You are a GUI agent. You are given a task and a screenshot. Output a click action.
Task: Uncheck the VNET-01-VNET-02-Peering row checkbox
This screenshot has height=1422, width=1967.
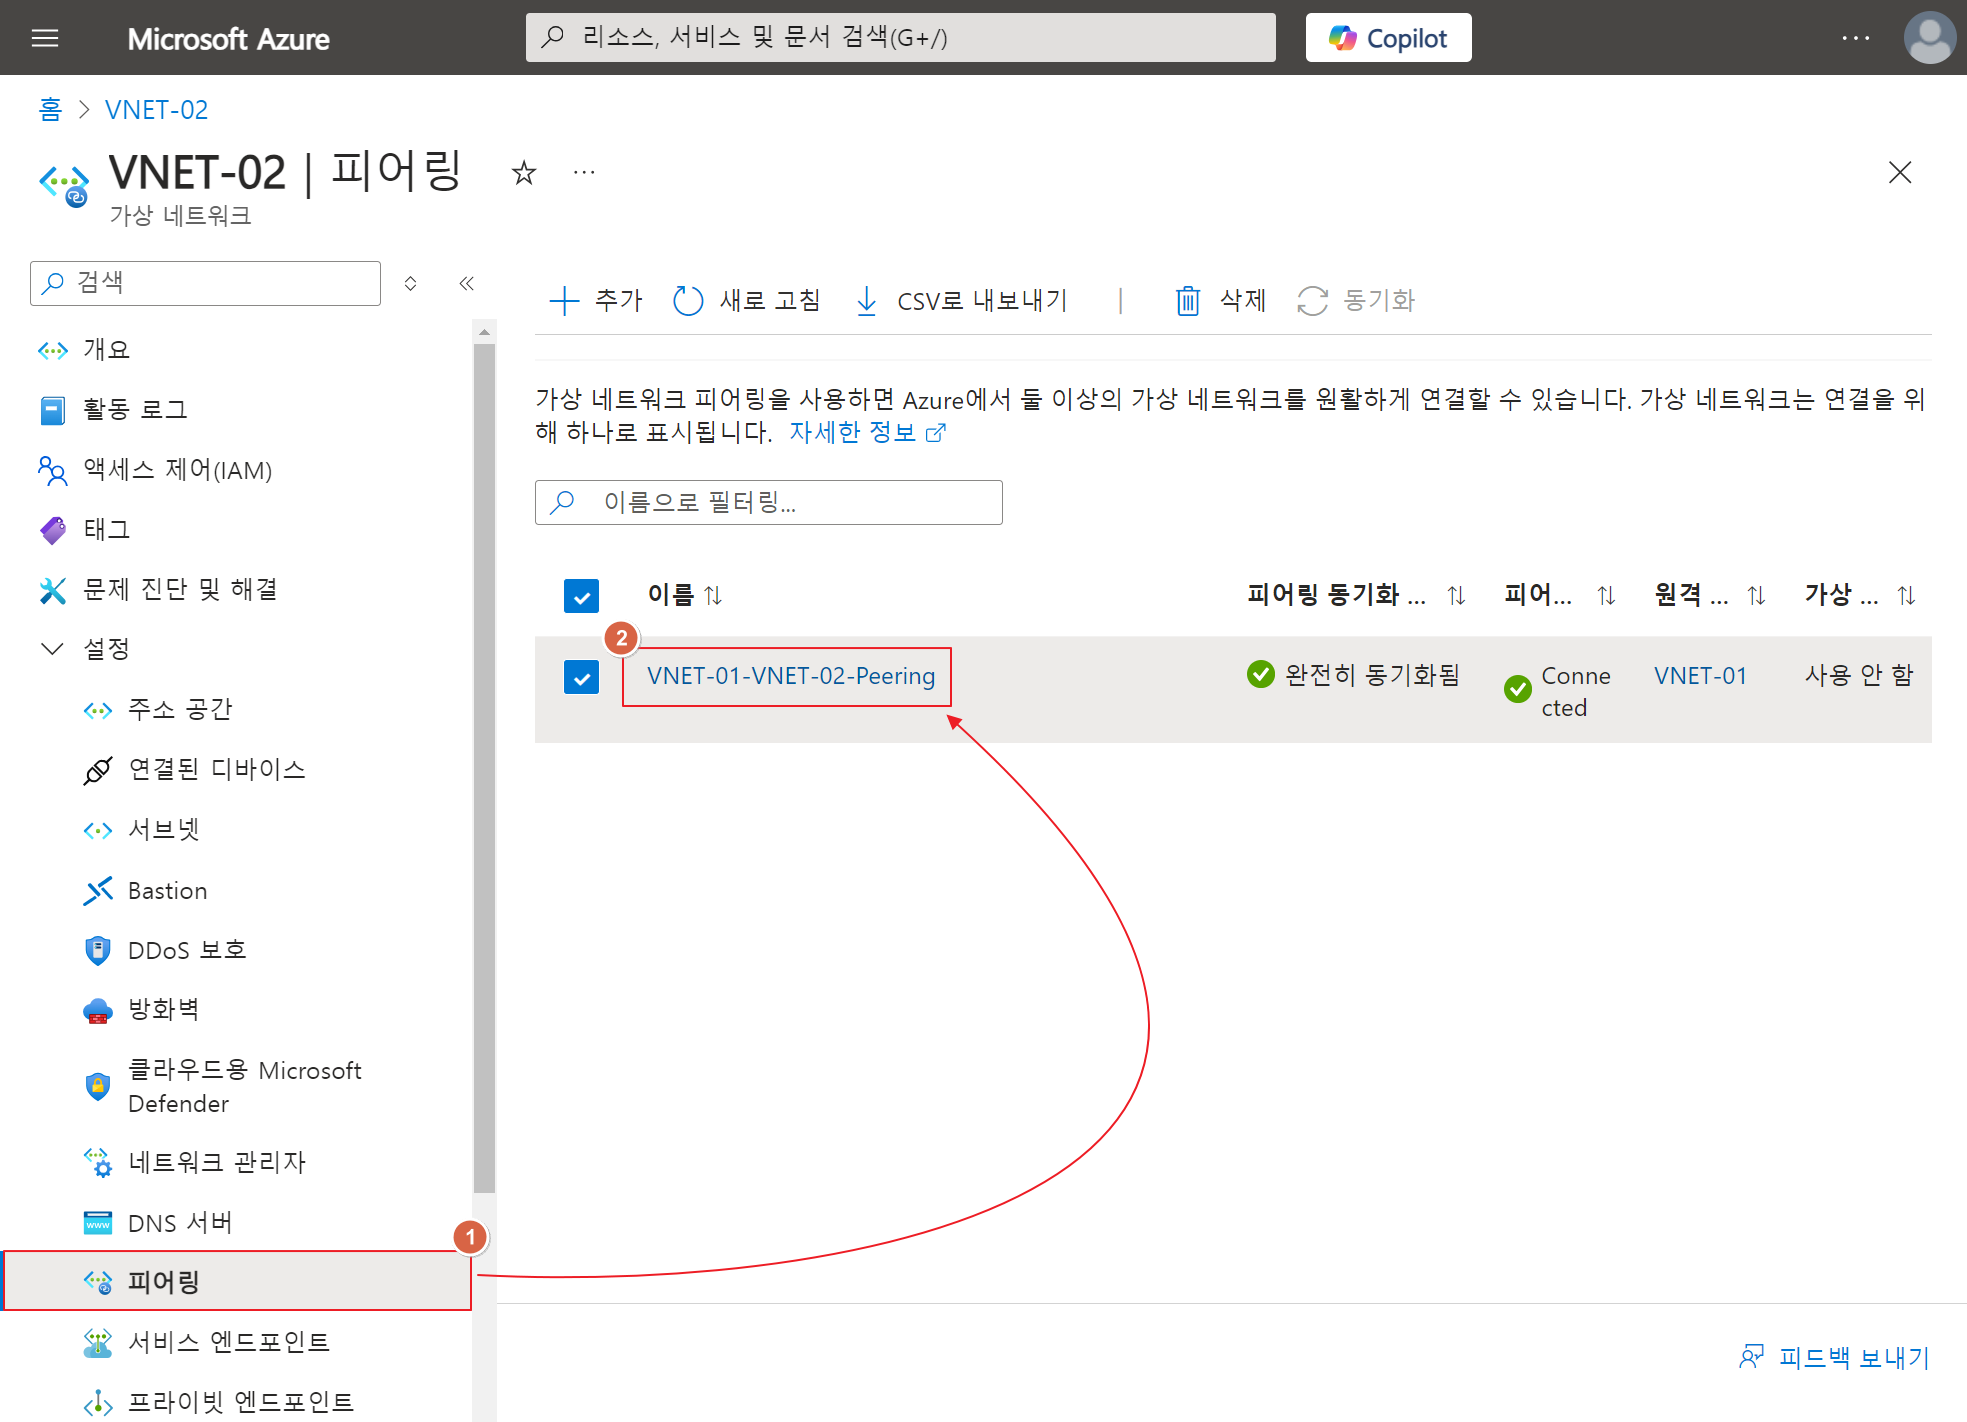point(581,677)
